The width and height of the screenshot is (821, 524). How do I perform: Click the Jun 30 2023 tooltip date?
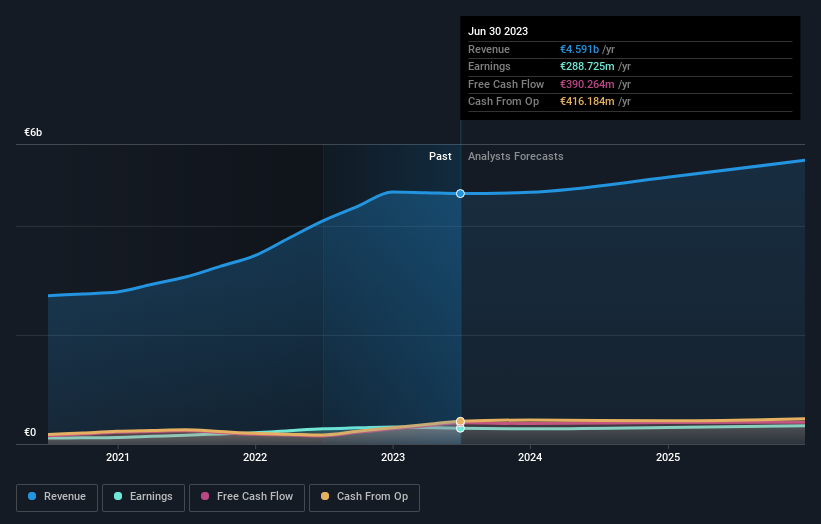[498, 31]
